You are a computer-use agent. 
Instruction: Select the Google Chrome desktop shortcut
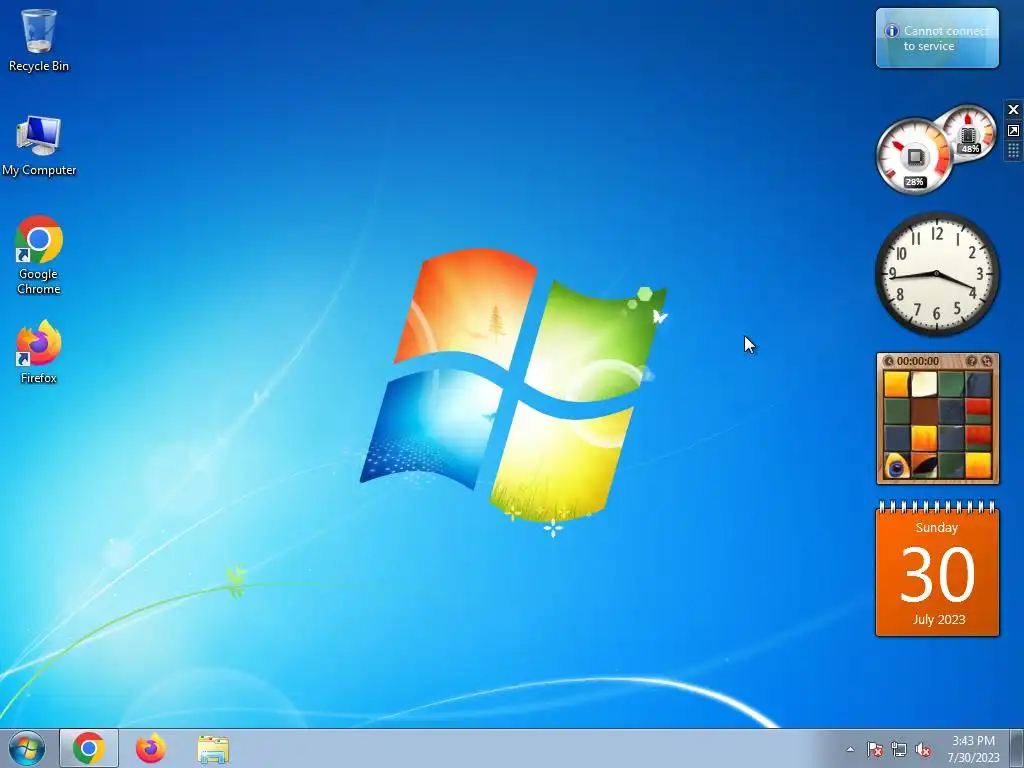click(39, 255)
